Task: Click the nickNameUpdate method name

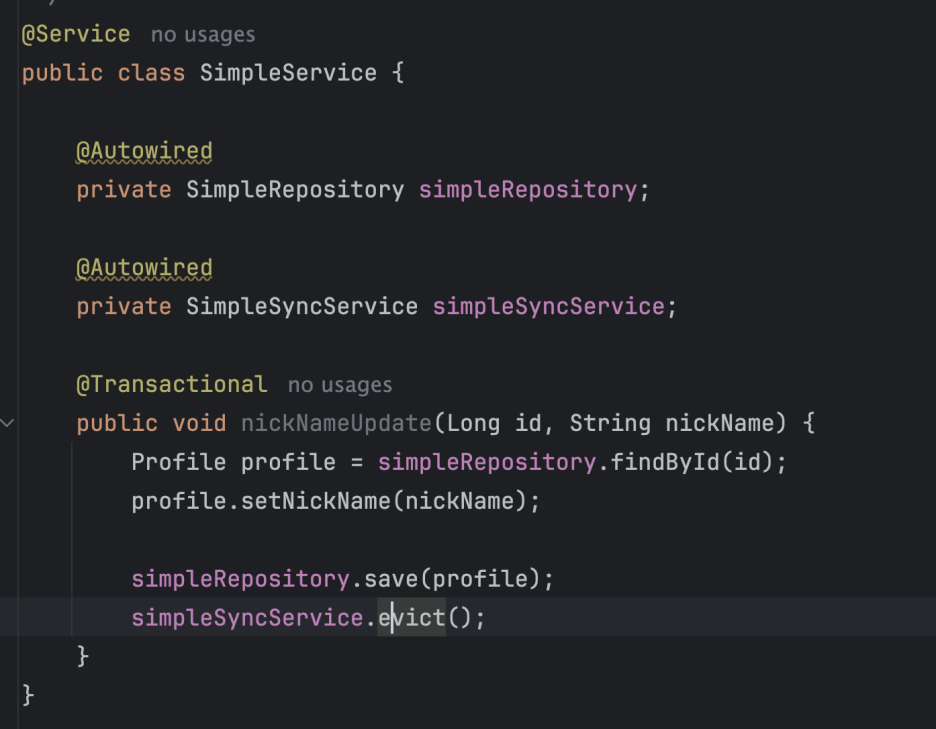Action: [x=336, y=423]
